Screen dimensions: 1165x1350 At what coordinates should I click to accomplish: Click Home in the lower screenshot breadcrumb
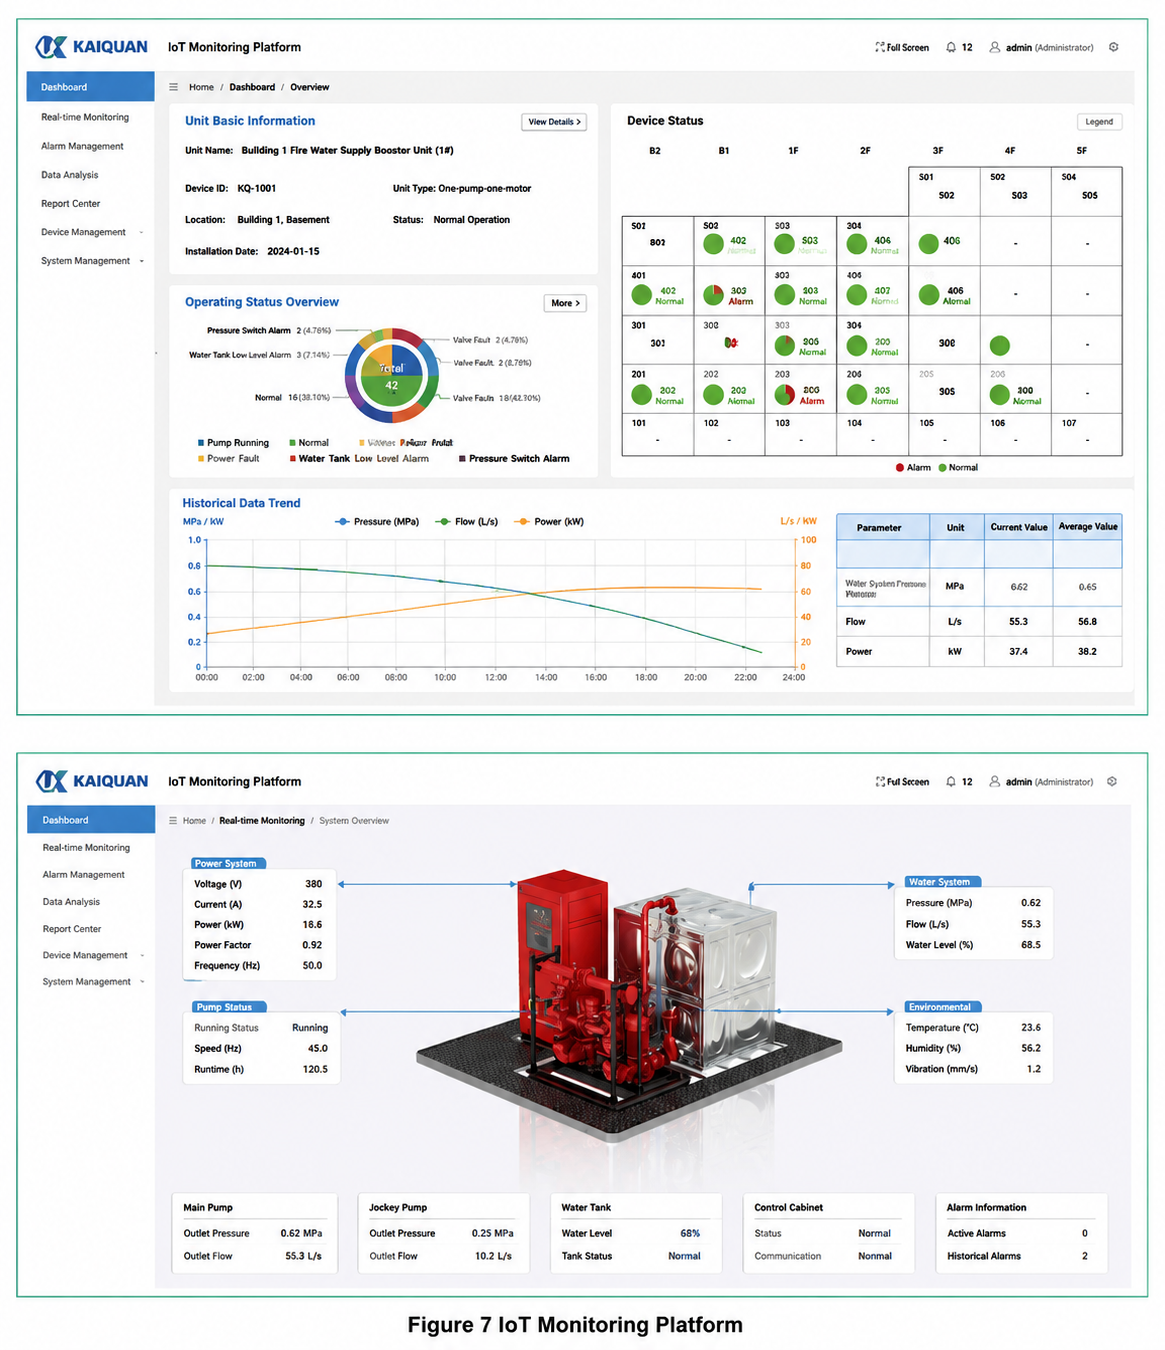click(194, 821)
